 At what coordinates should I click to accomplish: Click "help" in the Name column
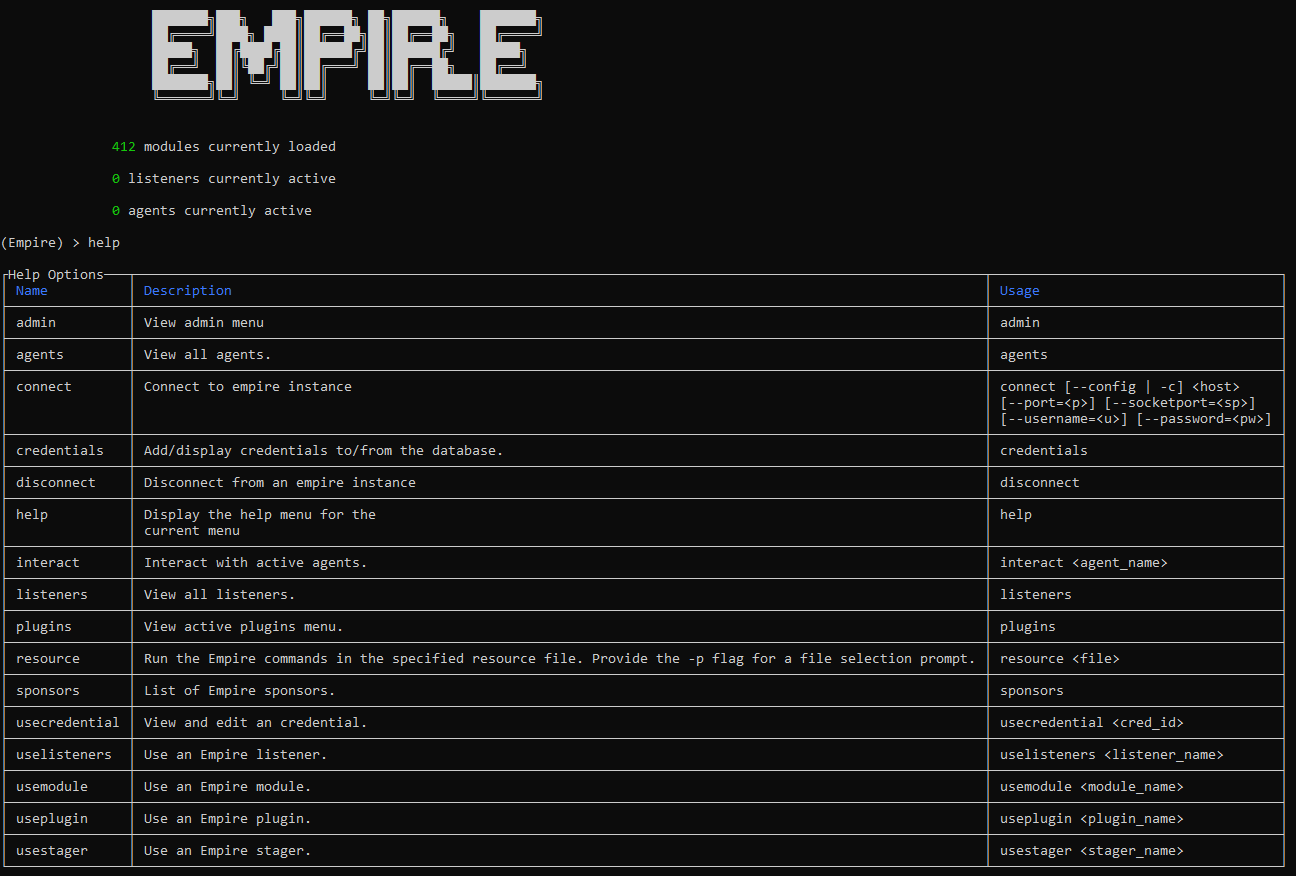click(32, 515)
